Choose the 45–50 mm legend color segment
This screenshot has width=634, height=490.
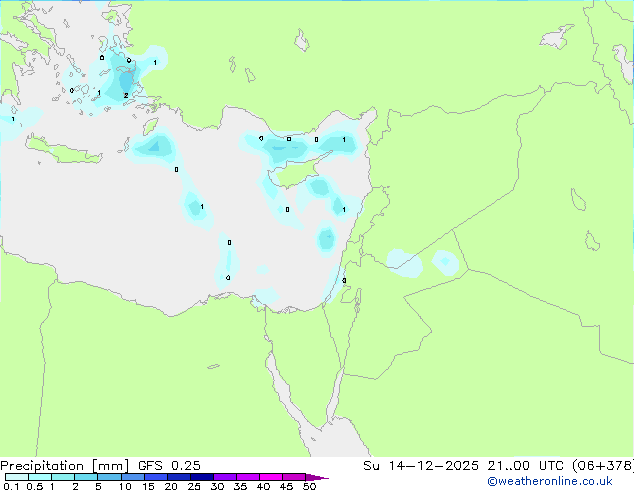[x=294, y=477]
